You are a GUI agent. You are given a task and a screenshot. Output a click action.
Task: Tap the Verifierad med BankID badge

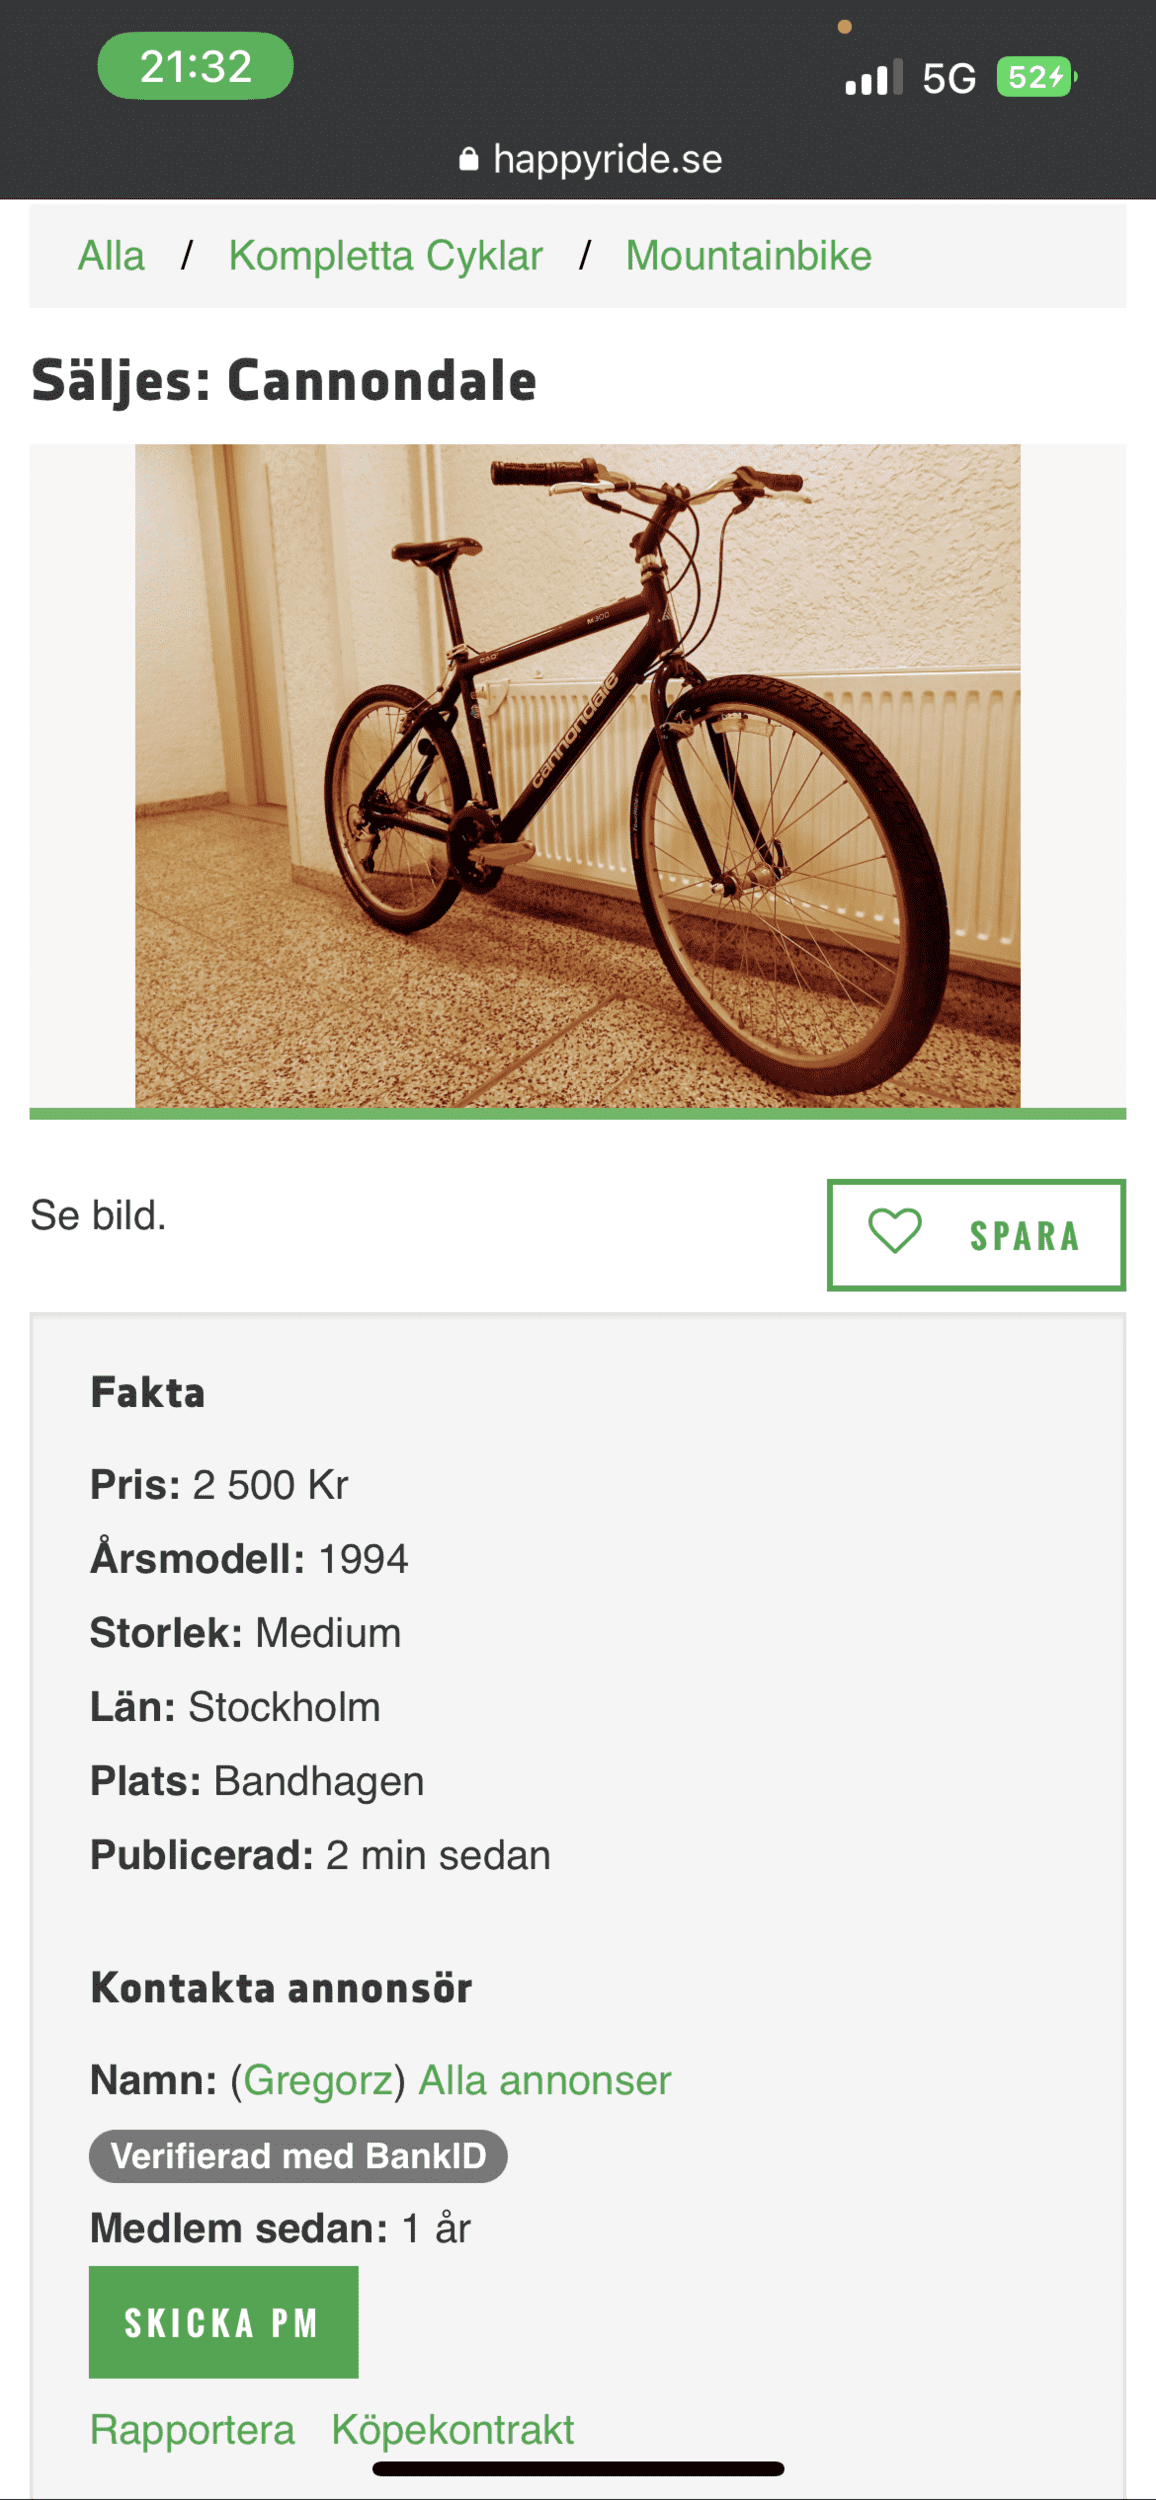[x=298, y=2156]
